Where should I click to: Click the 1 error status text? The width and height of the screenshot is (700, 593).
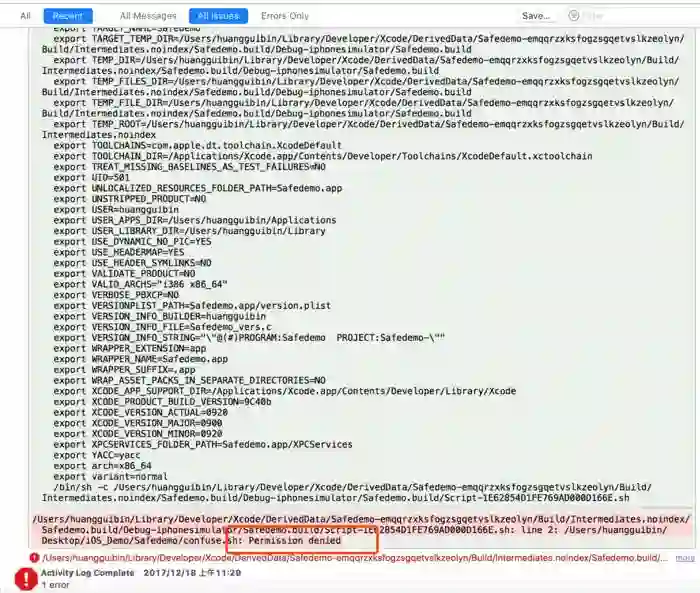[56, 585]
